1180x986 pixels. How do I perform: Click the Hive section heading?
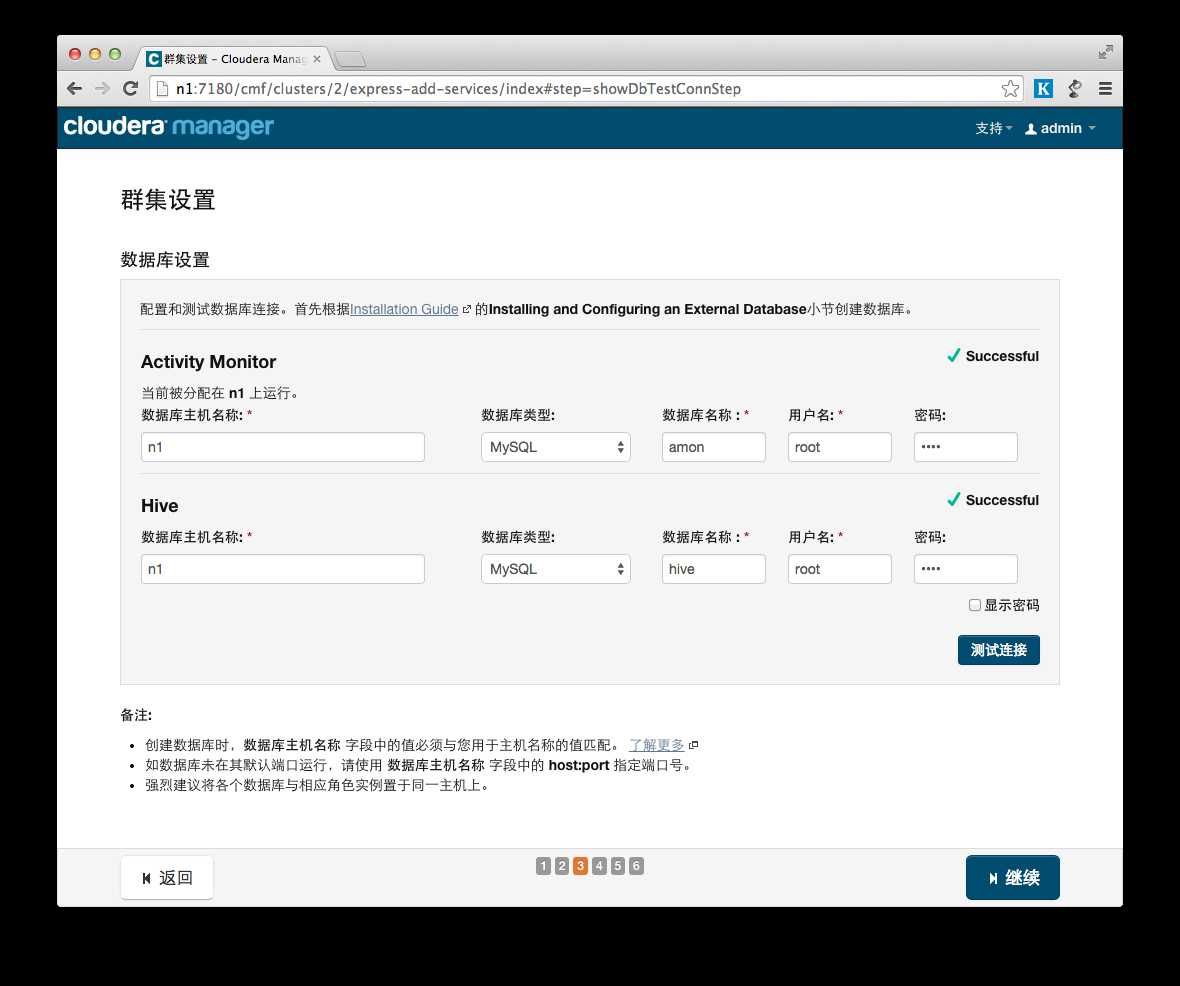pyautogui.click(x=160, y=506)
